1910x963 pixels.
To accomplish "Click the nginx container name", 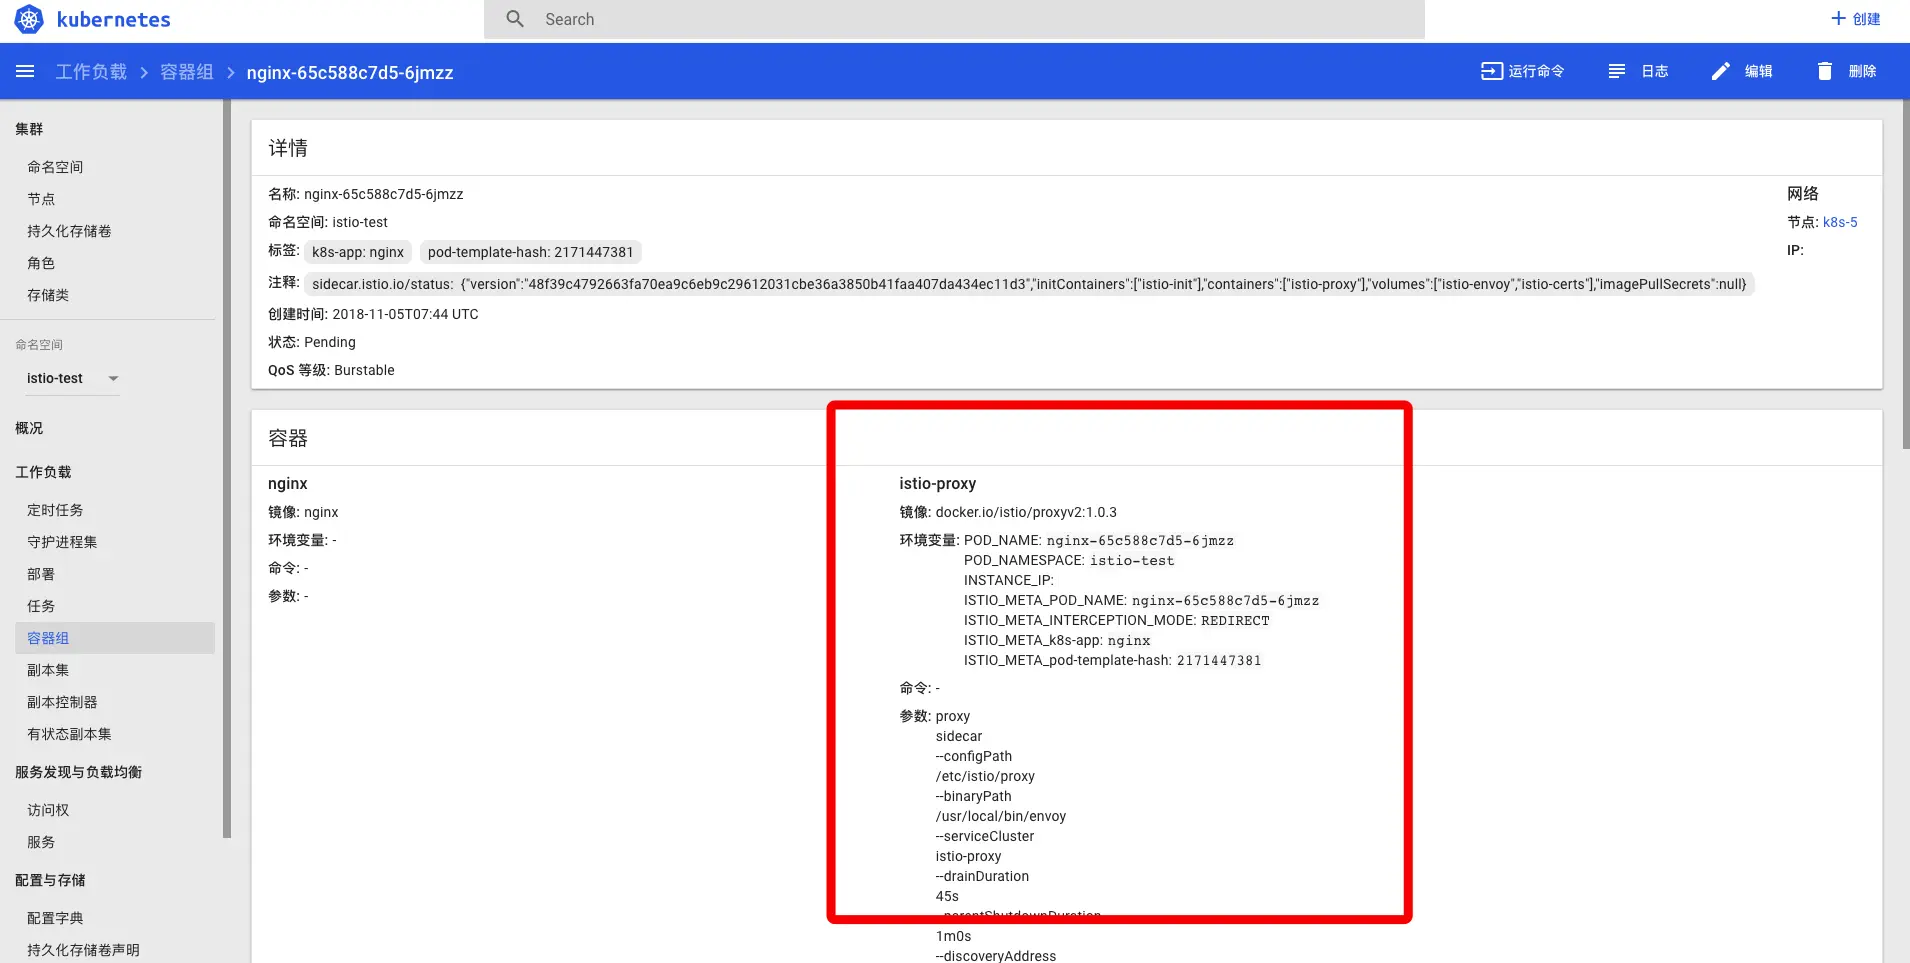I will (x=287, y=484).
